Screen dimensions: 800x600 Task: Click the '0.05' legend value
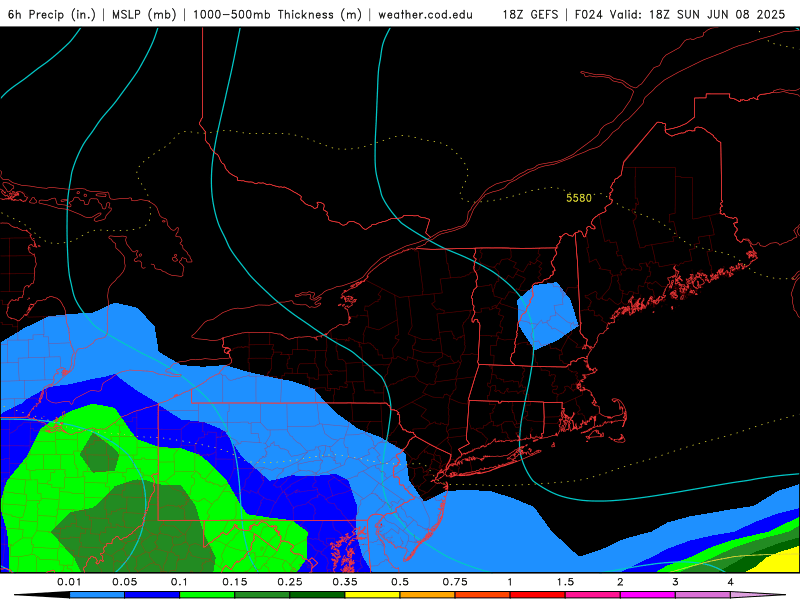tap(124, 582)
